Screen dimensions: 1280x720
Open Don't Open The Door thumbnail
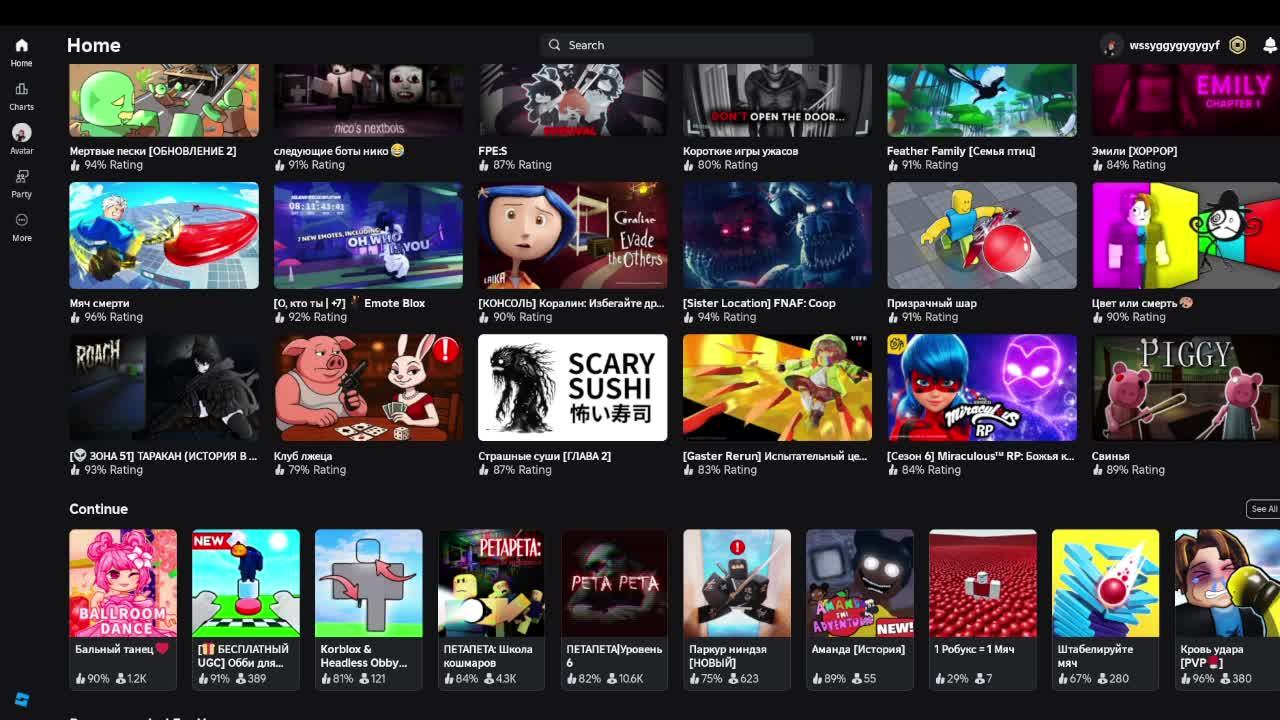coord(777,100)
